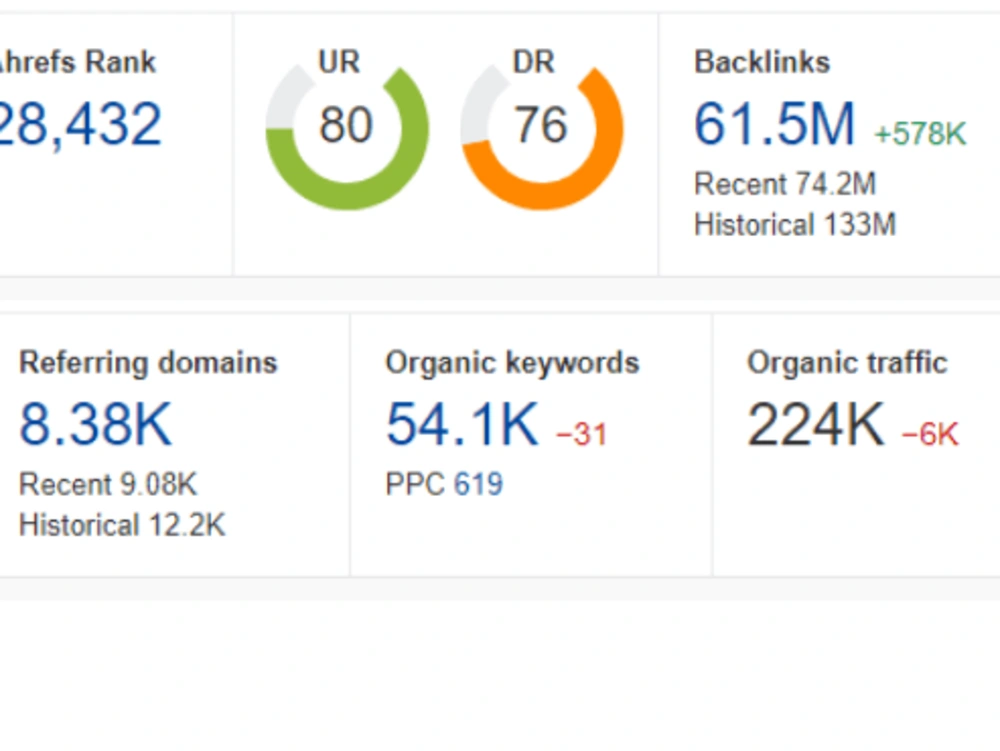
Task: Select Historical 12.2K under Referring domains
Action: (x=122, y=525)
